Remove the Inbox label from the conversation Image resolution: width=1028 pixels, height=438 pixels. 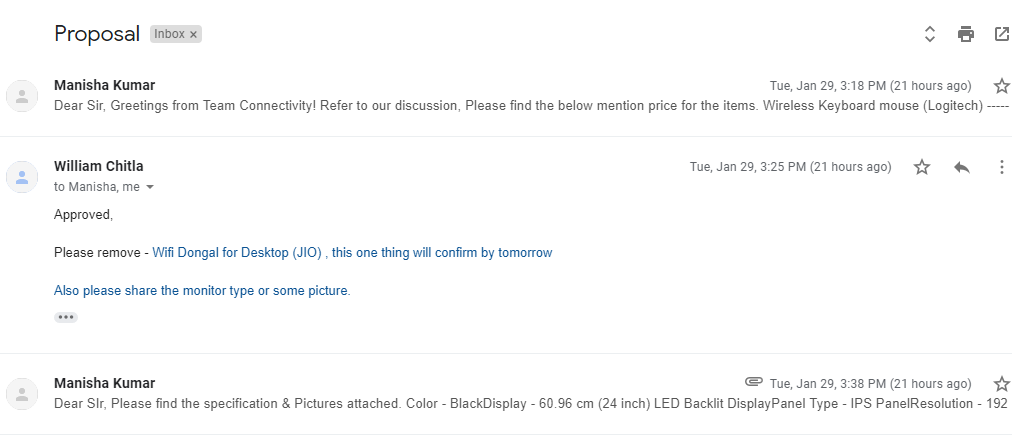pos(194,34)
